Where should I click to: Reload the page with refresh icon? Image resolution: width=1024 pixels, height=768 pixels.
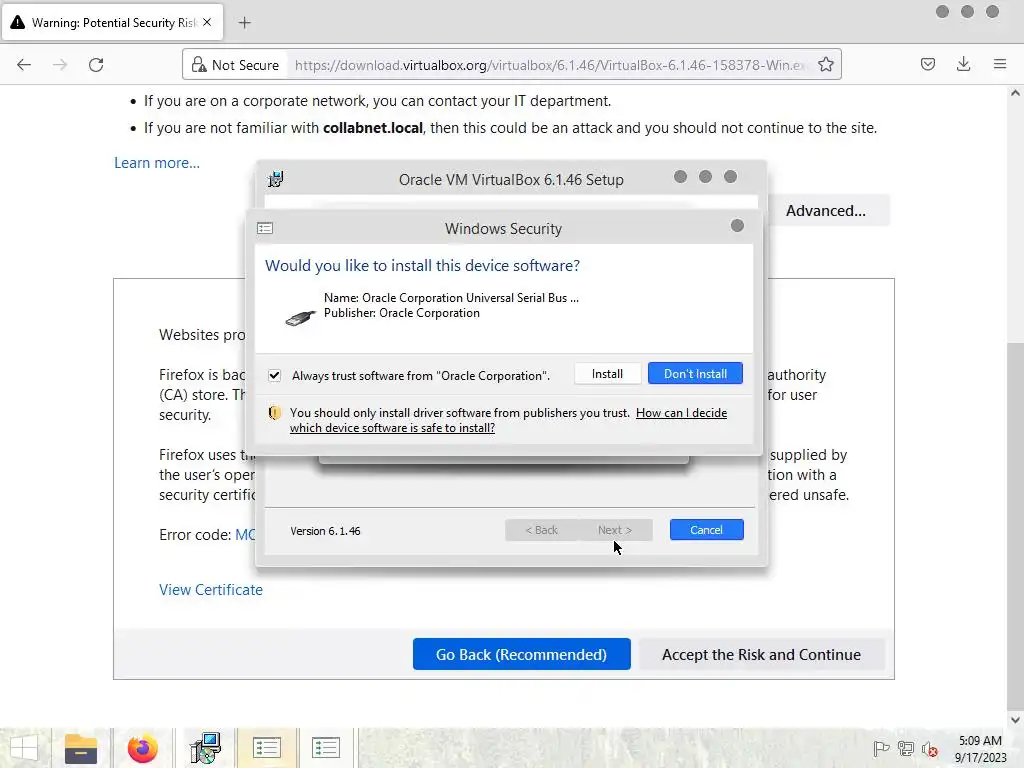click(96, 65)
